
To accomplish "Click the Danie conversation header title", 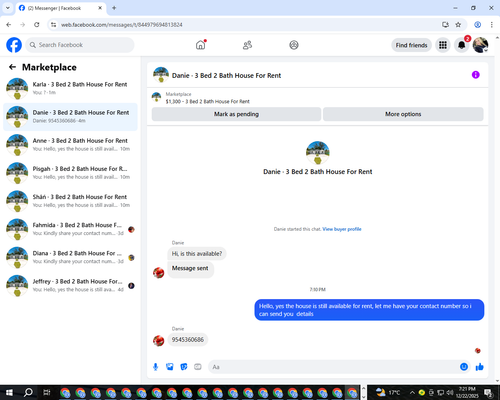I will [226, 75].
